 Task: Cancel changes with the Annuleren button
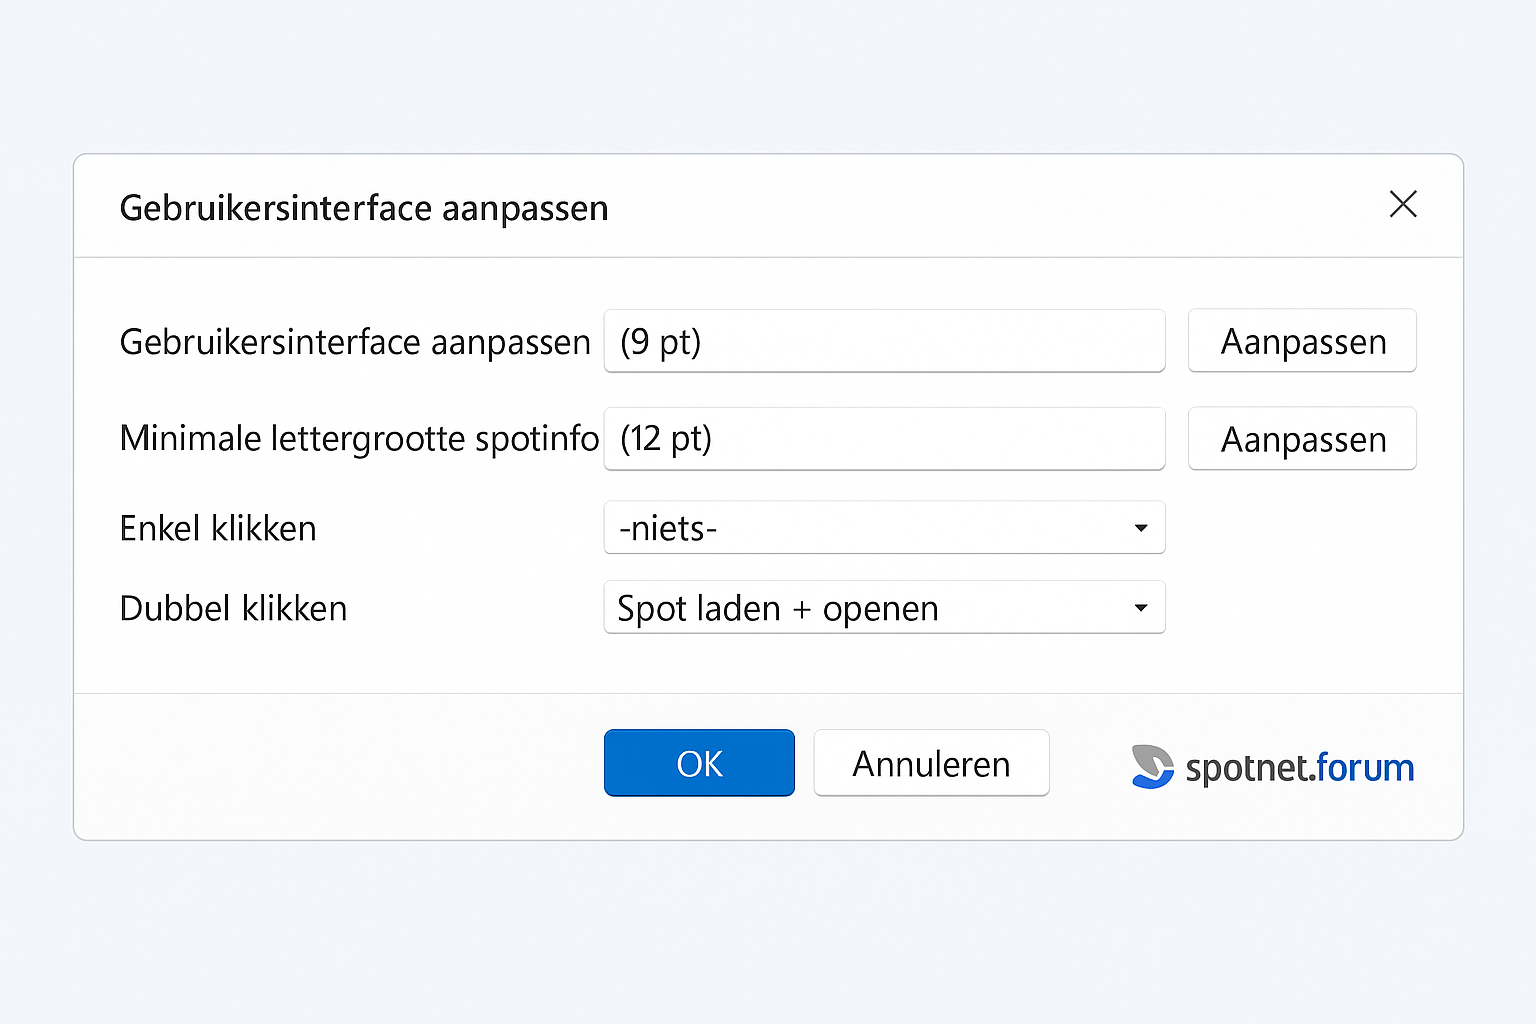931,763
